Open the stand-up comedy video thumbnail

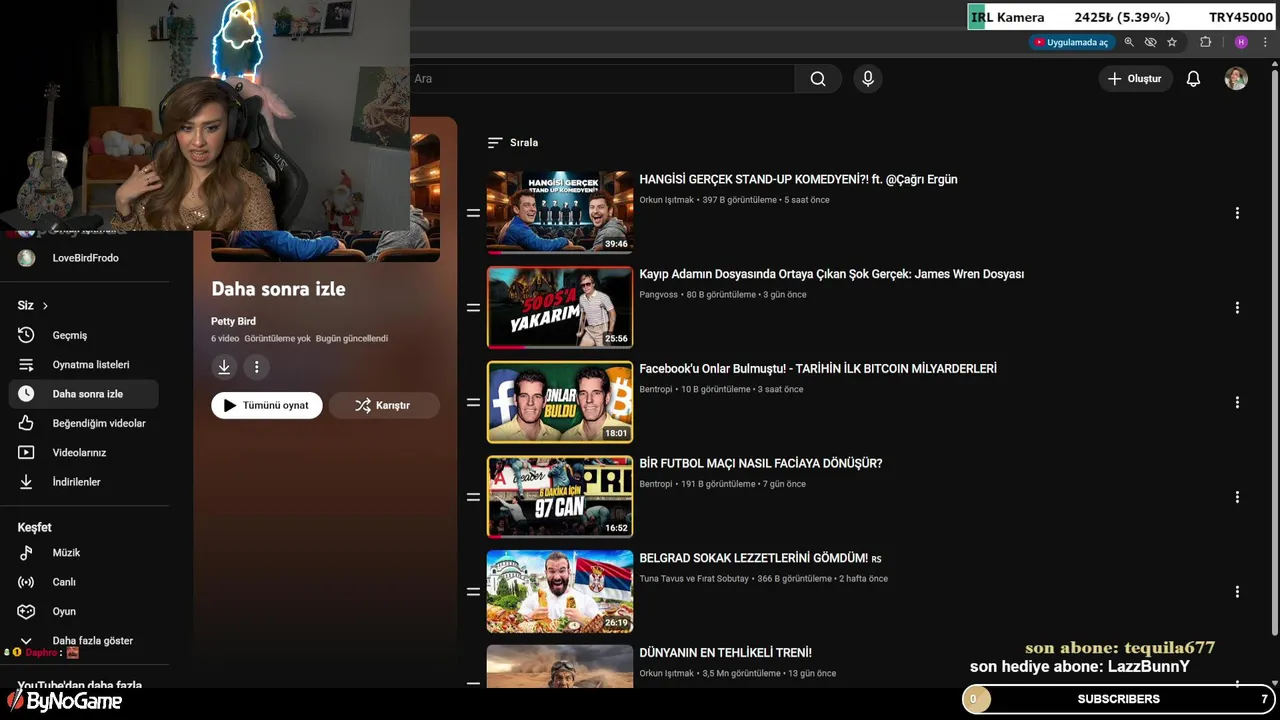point(560,212)
